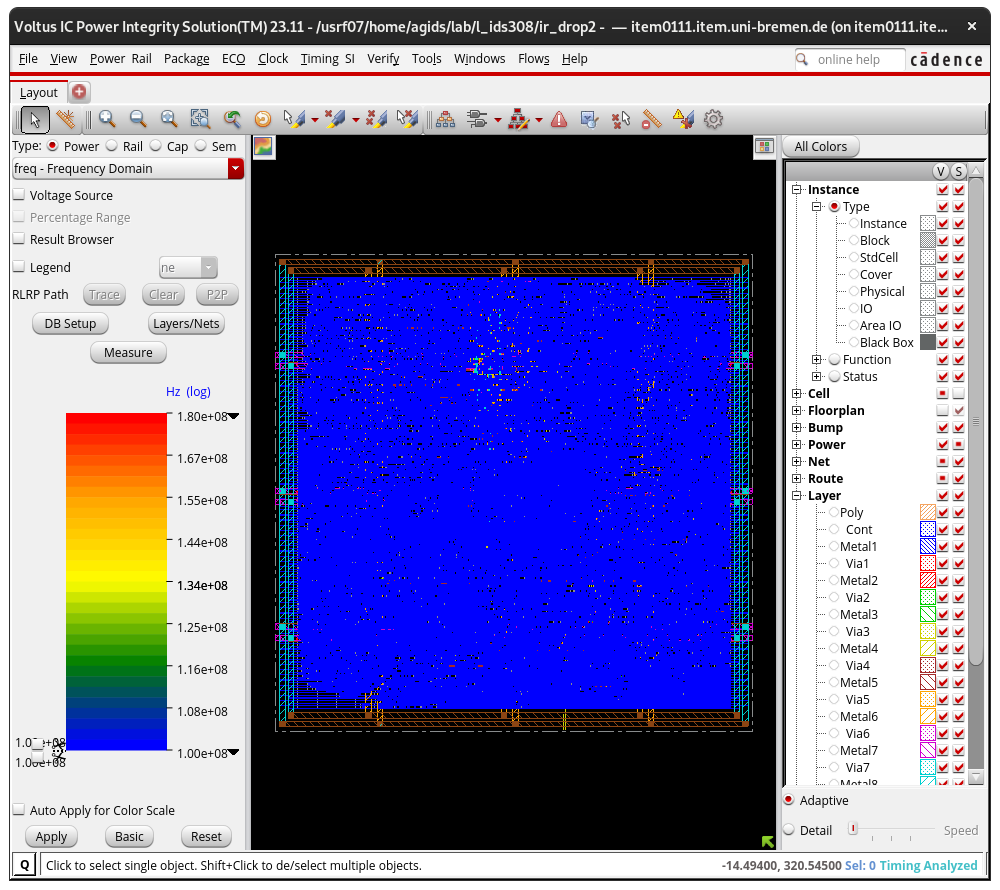Screen dimensions: 1000x890
Task: Select the Zoom In tool
Action: pyautogui.click(x=105, y=119)
